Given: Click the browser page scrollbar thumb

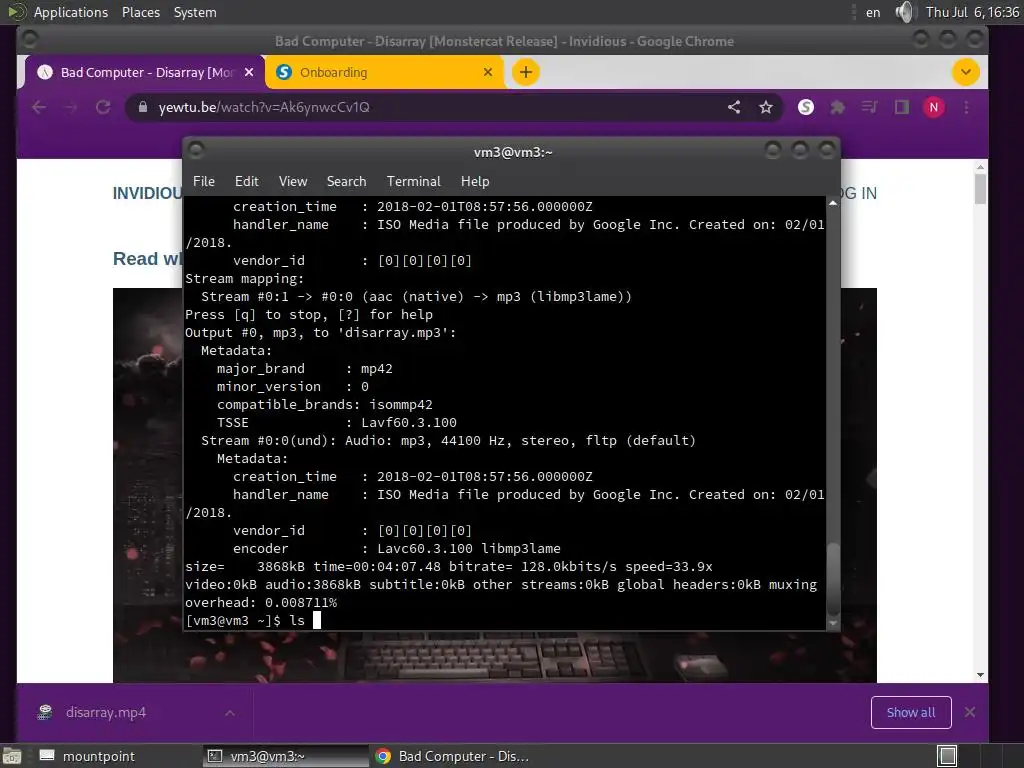Looking at the screenshot, I should pos(980,189).
